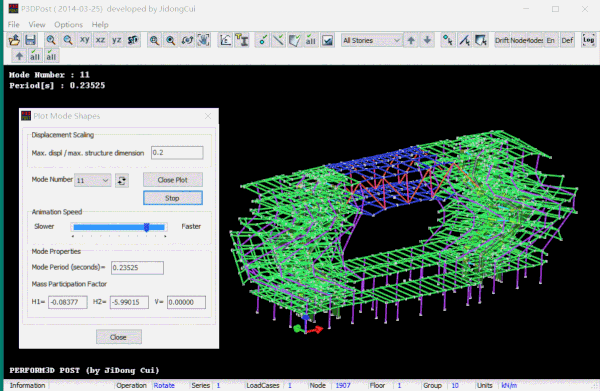600x391 pixels.
Task: Click the section shape T-I icon
Action: (x=242, y=40)
